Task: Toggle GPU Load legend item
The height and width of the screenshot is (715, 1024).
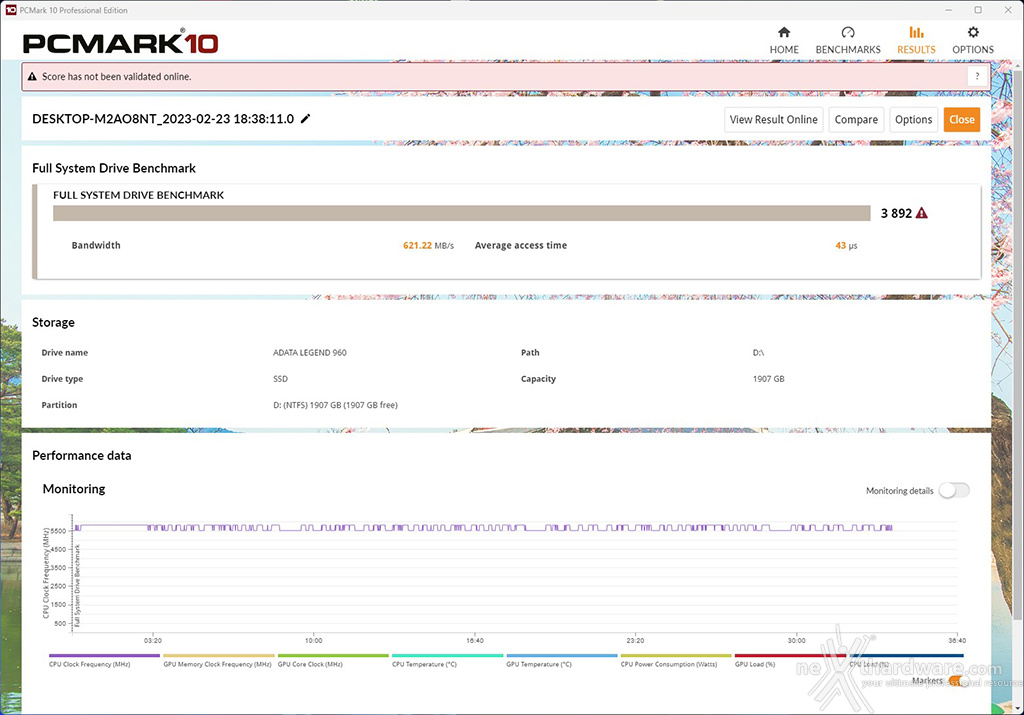Action: (790, 660)
